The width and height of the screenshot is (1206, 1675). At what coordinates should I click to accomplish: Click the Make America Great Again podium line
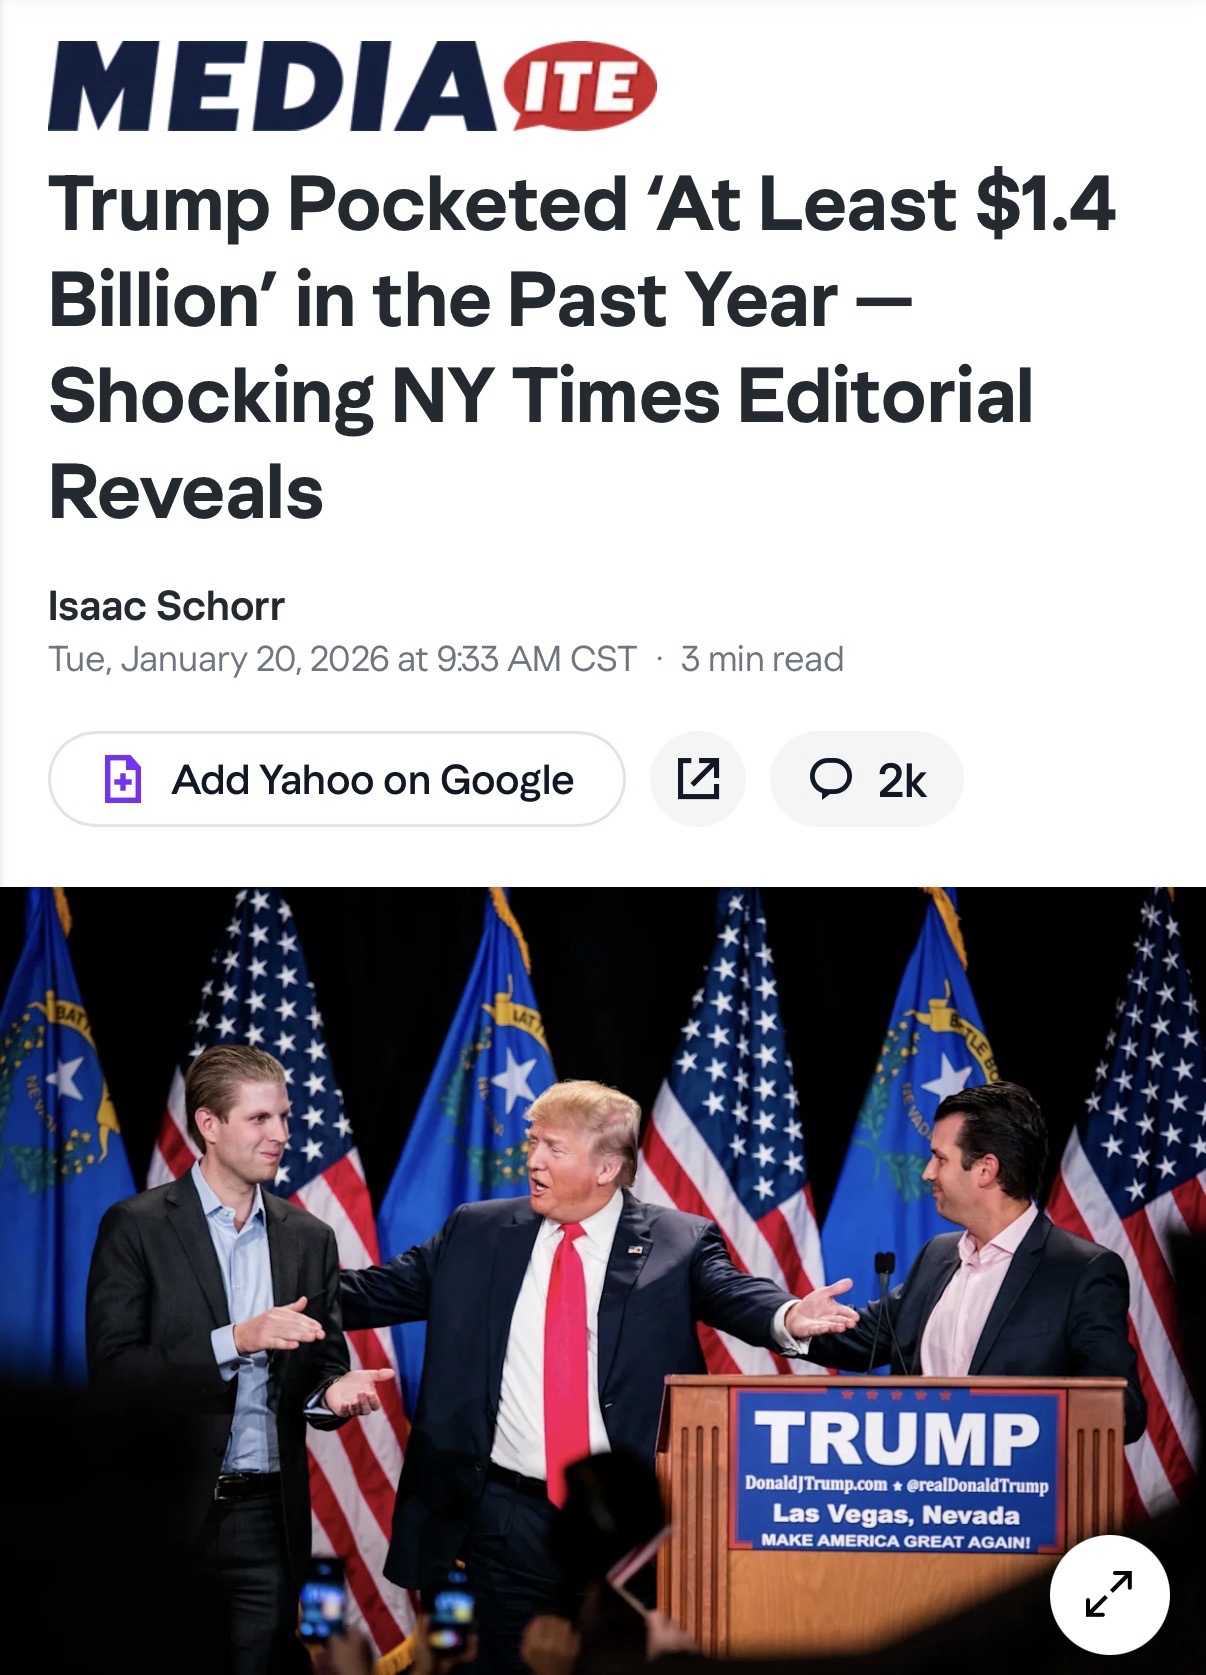coord(896,1541)
